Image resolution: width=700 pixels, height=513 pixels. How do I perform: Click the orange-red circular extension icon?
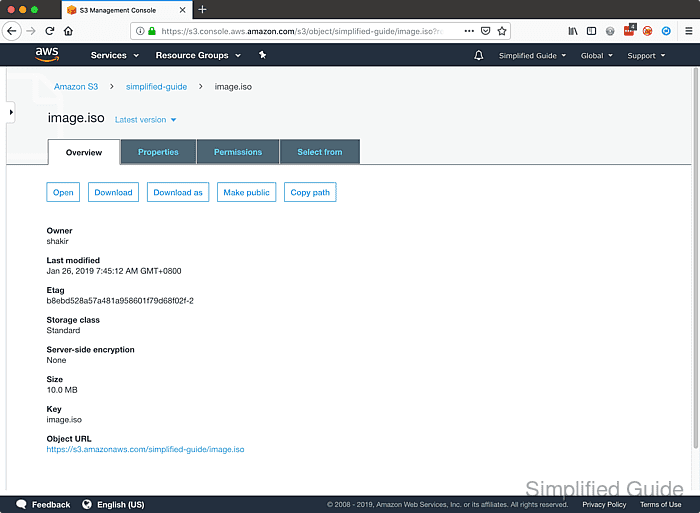pos(647,31)
